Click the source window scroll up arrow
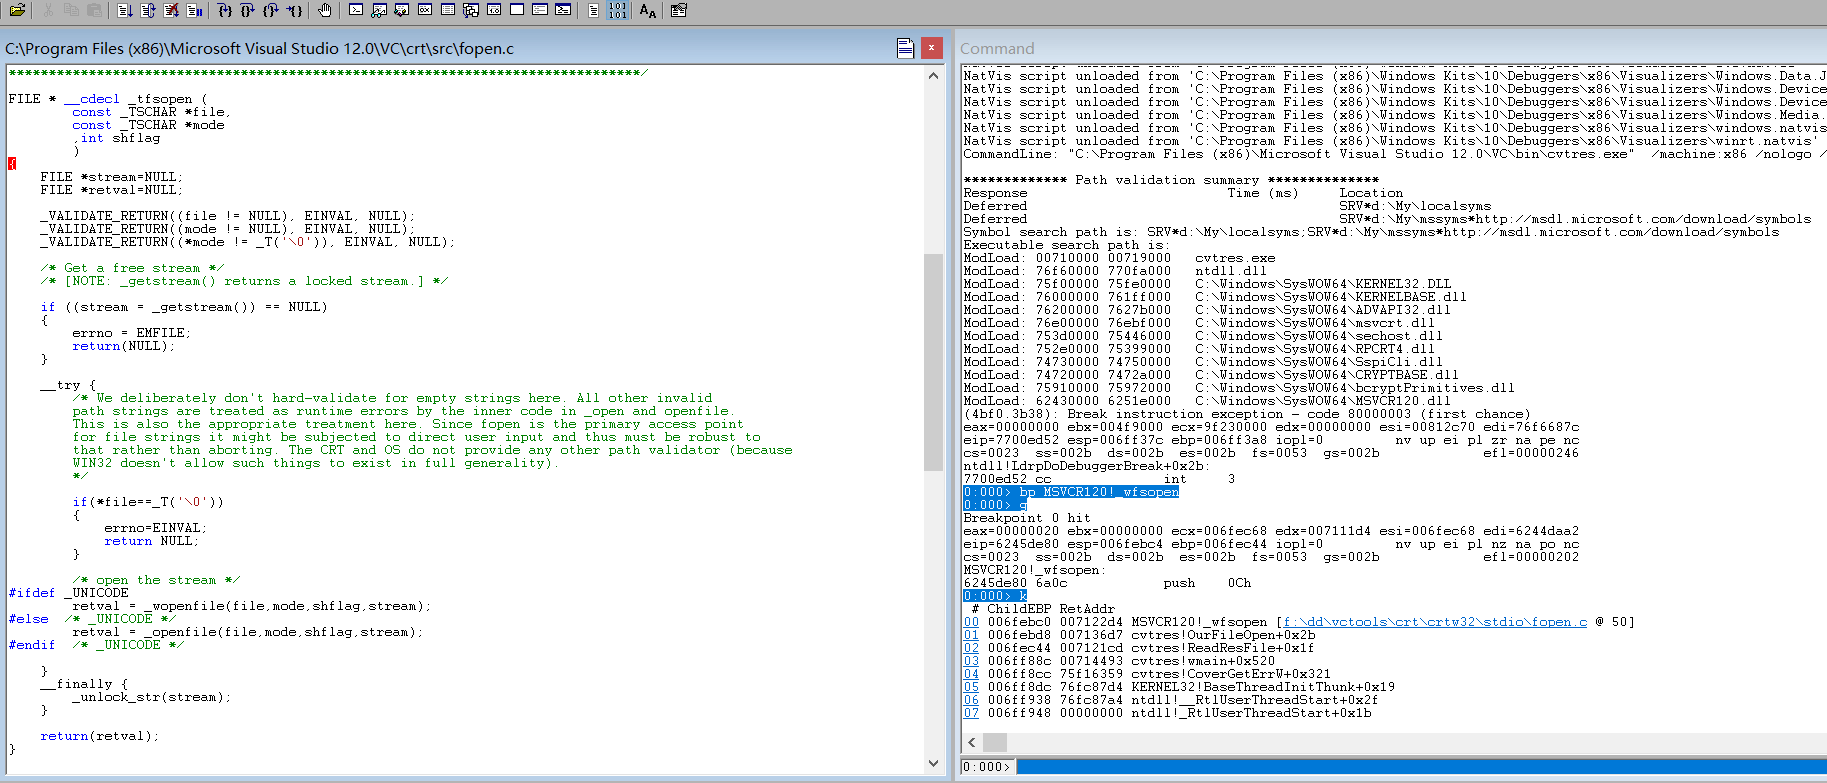Screen dimensions: 1827x783 point(933,75)
